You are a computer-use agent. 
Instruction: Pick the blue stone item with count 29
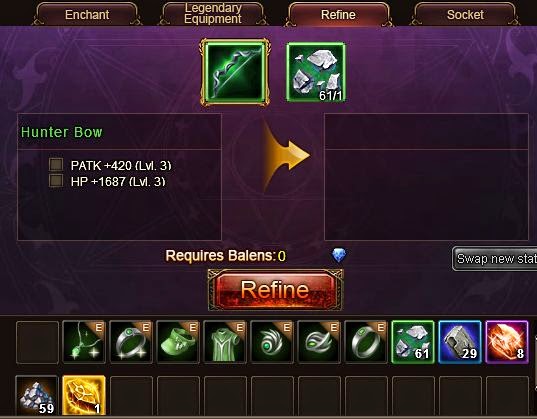[x=460, y=342]
